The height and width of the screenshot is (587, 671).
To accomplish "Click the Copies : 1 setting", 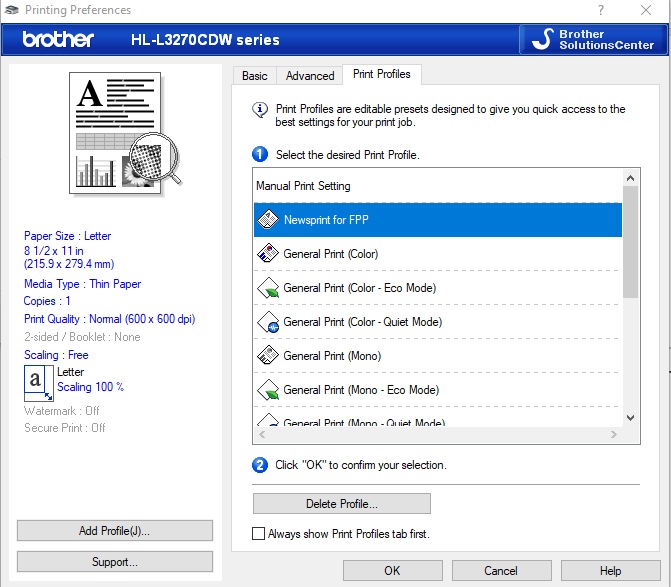I will click(47, 301).
